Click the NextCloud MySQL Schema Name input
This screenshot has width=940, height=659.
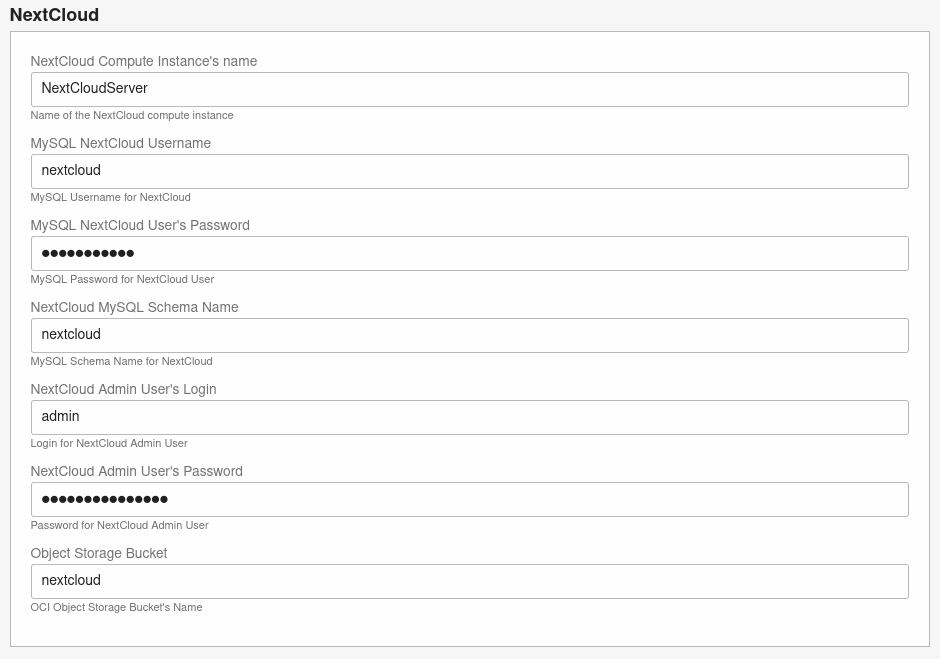[x=469, y=335]
